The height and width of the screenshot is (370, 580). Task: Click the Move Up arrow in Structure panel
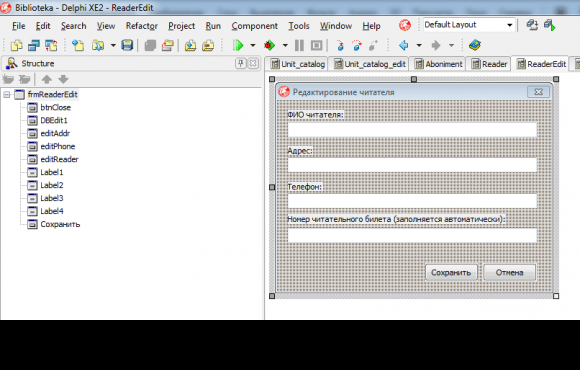(x=47, y=79)
